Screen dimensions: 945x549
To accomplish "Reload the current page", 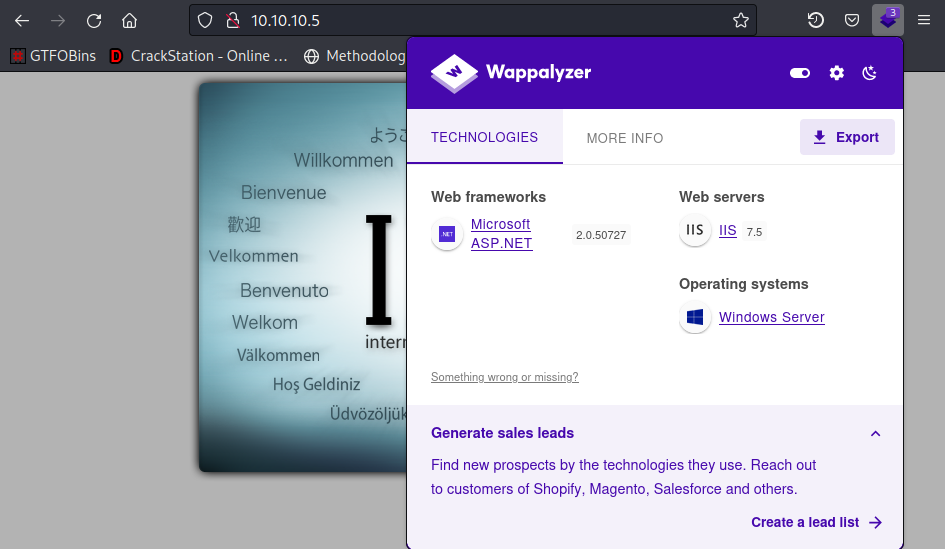I will (94, 20).
